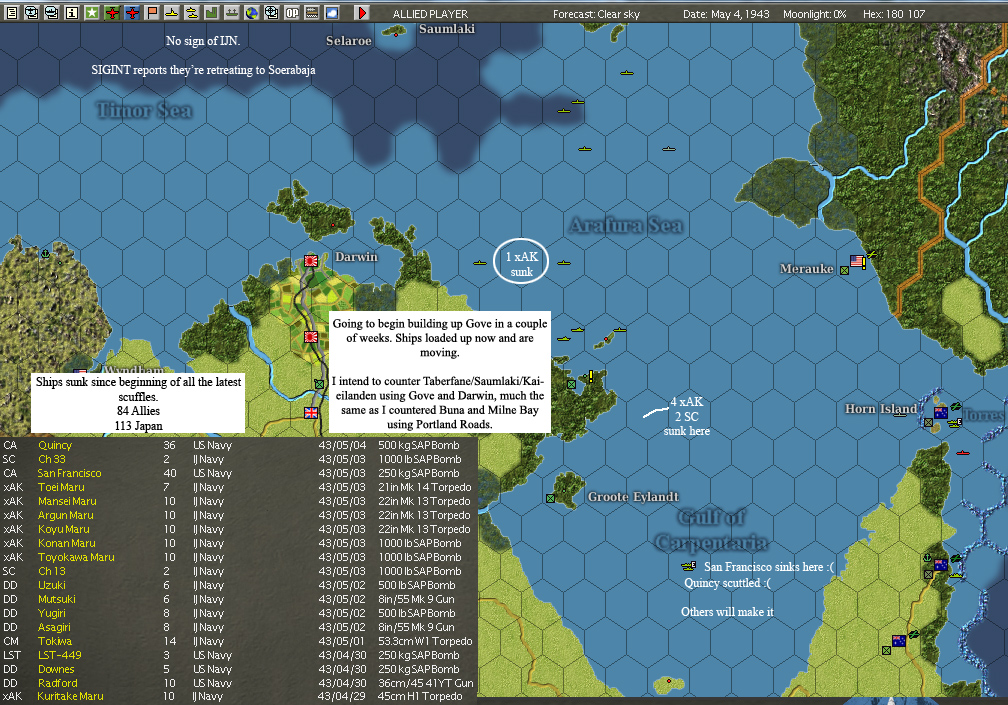Select the Uzuki destroyer entry
This screenshot has width=1008, height=705.
point(238,585)
